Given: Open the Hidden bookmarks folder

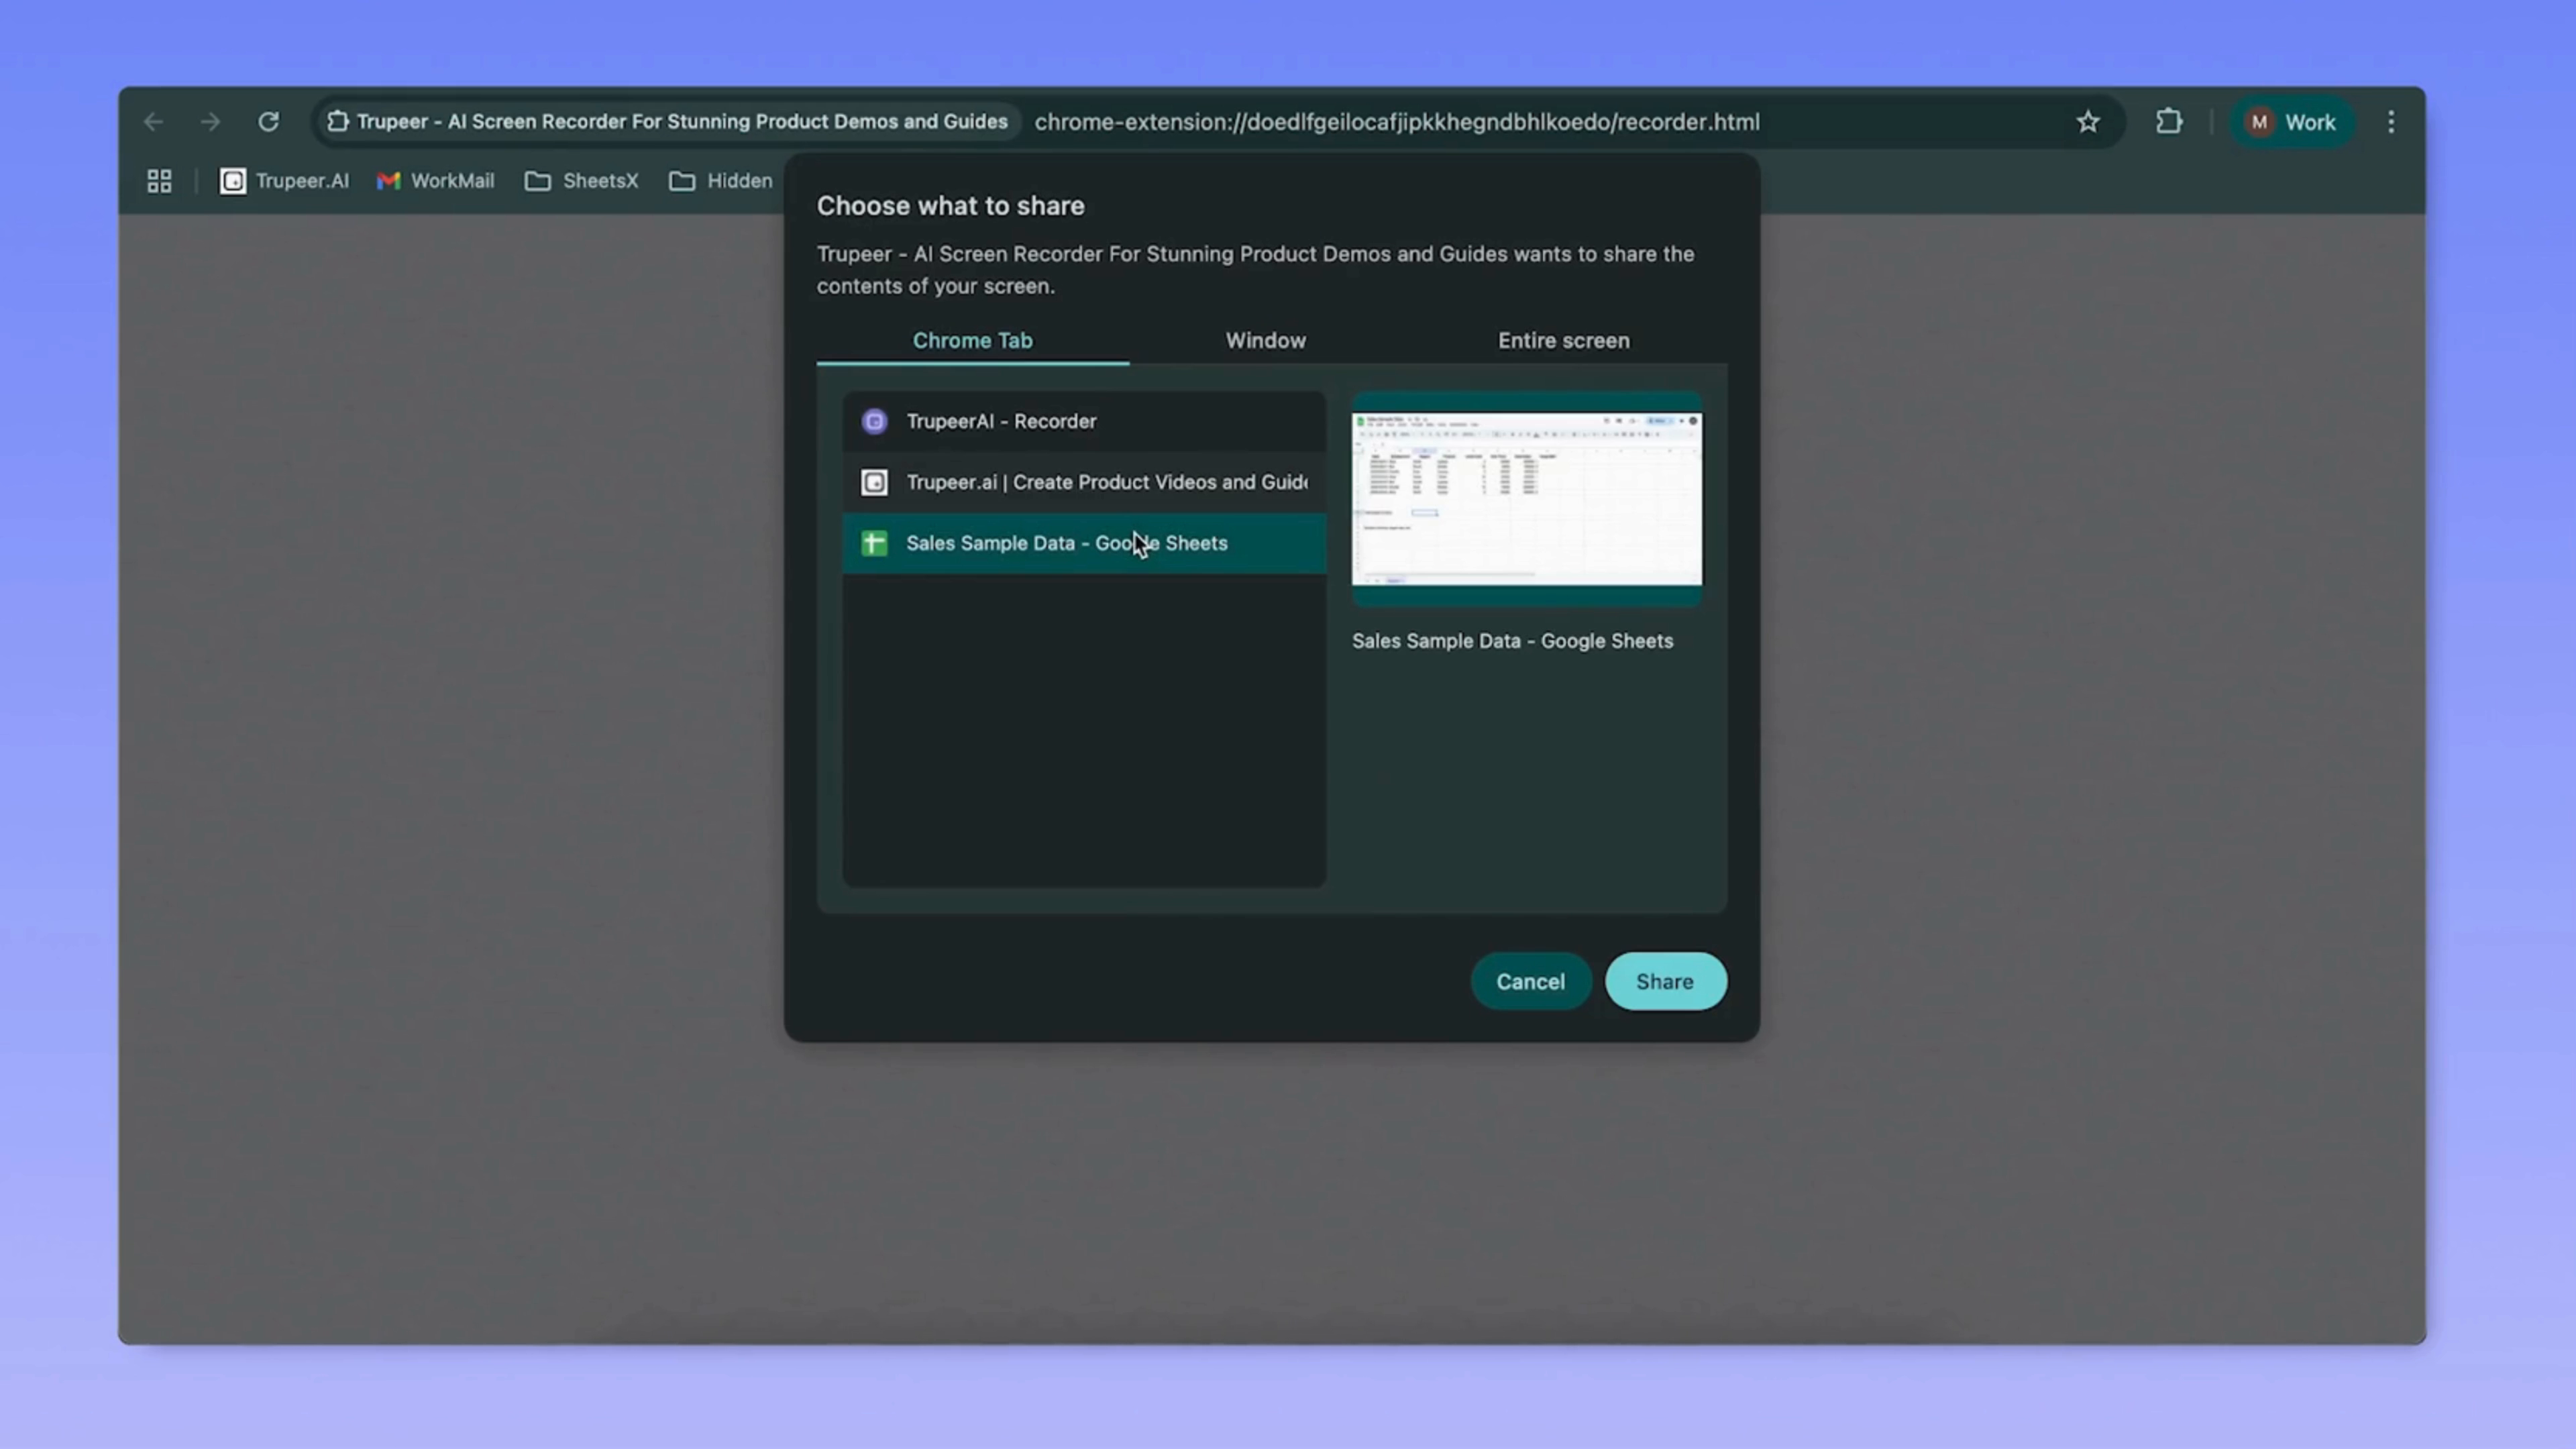Looking at the screenshot, I should click(x=721, y=181).
